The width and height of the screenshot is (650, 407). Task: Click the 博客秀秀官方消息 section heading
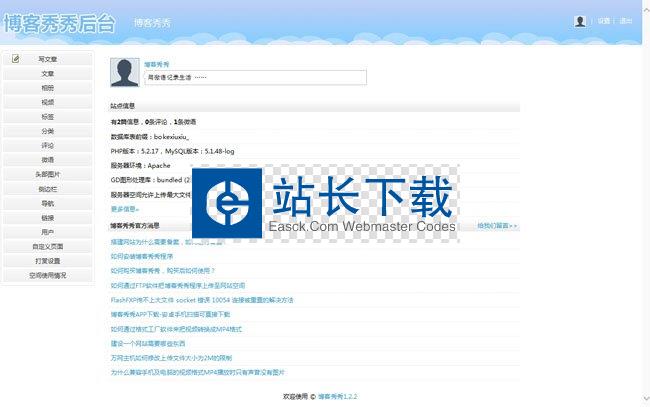135,226
